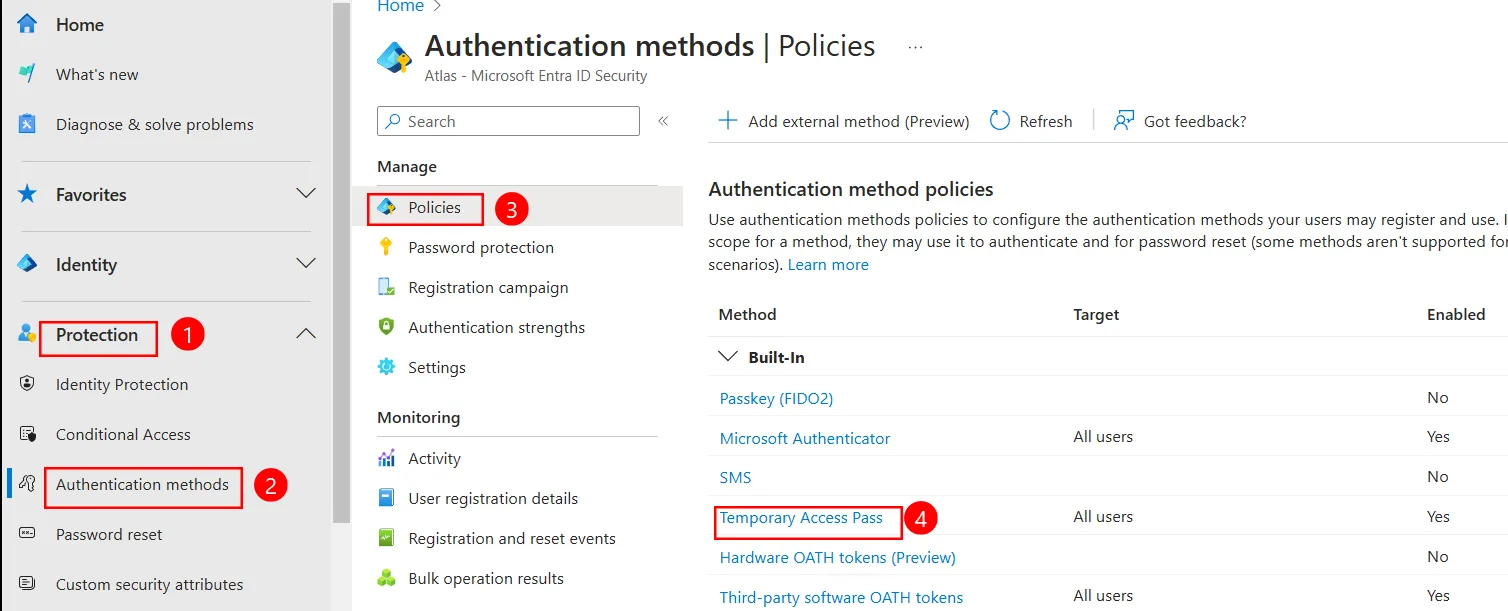Follow the Learn more link
Image resolution: width=1508 pixels, height=611 pixels.
pos(828,265)
